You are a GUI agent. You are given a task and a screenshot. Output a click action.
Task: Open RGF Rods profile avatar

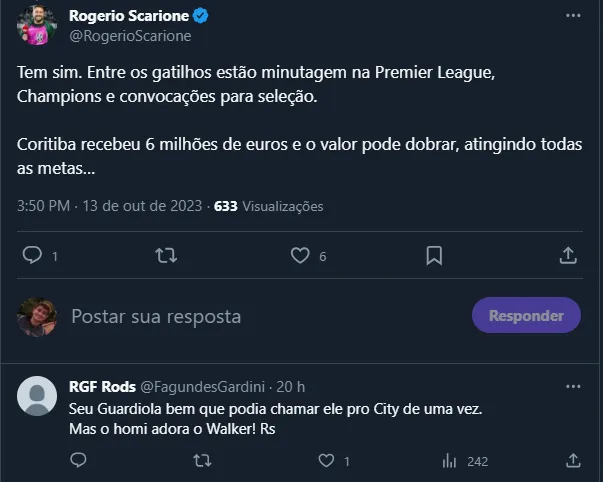coord(37,396)
